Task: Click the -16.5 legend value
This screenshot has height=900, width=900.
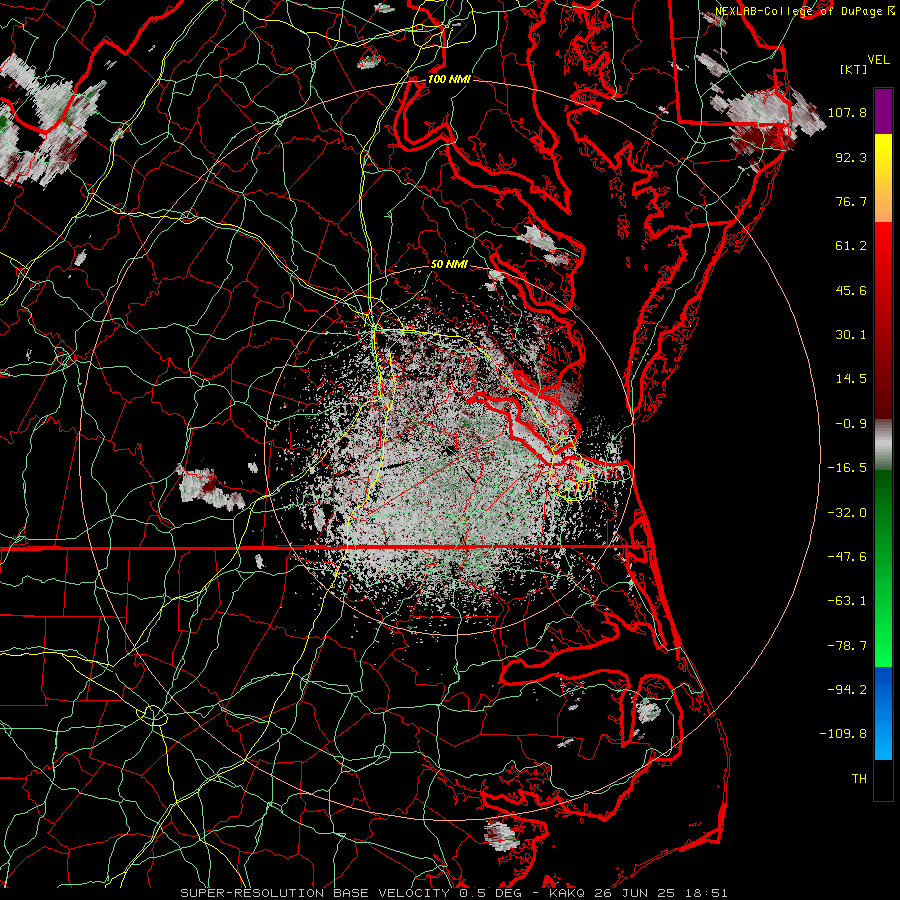Action: pos(847,468)
